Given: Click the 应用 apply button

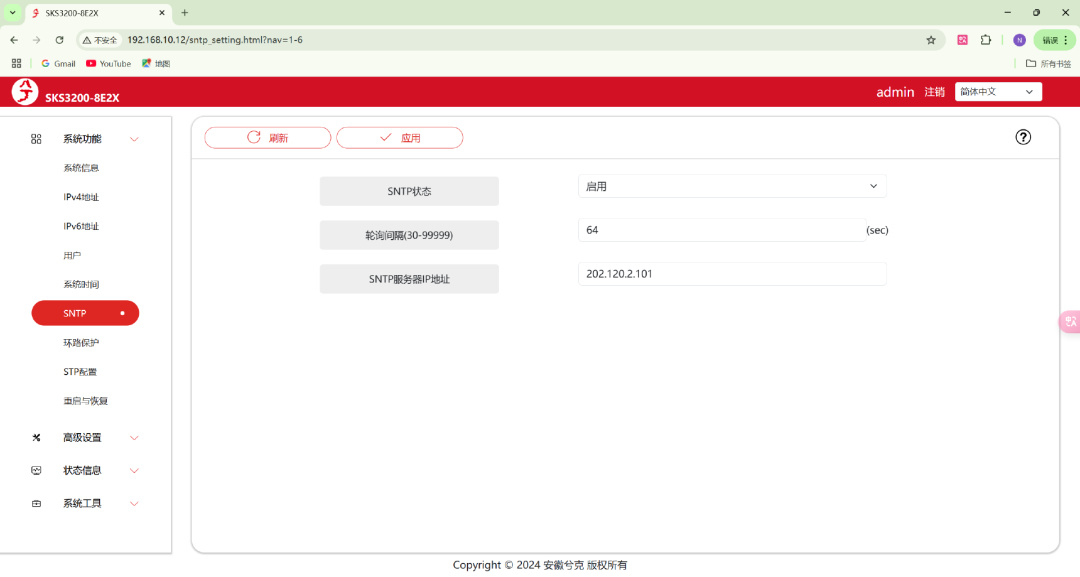Looking at the screenshot, I should coord(399,138).
